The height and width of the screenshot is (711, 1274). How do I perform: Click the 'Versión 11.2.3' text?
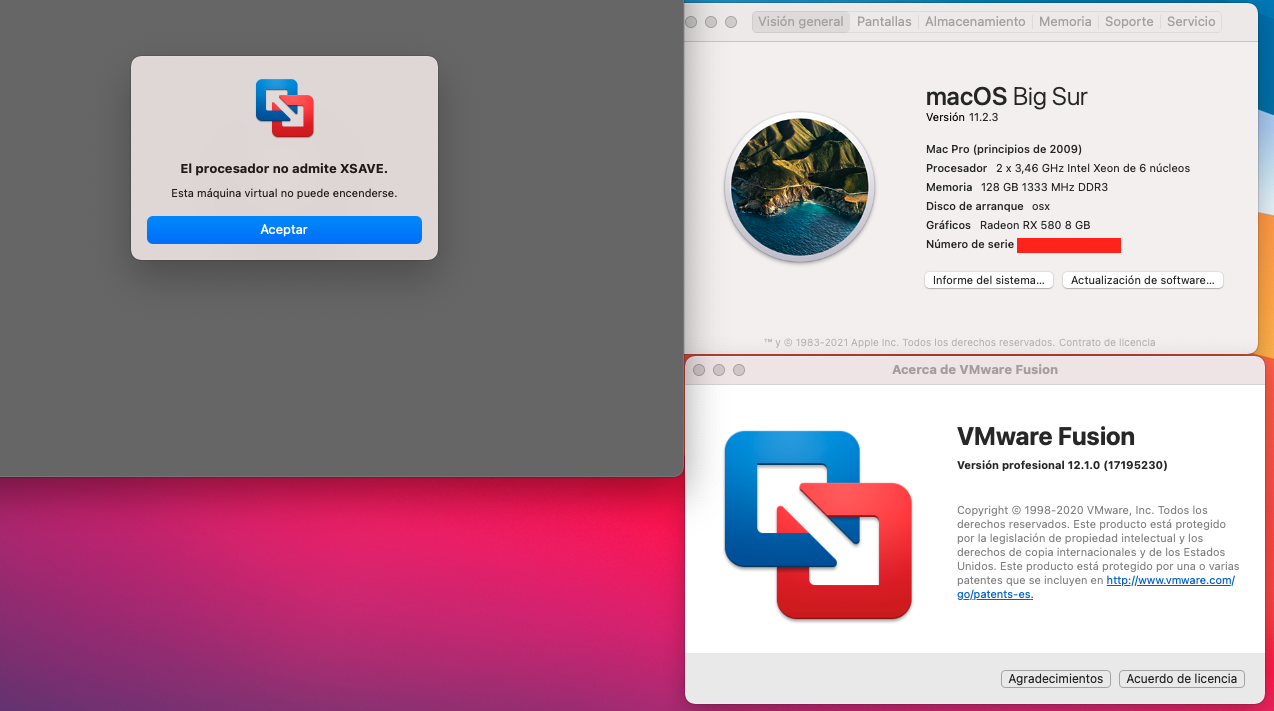click(962, 118)
